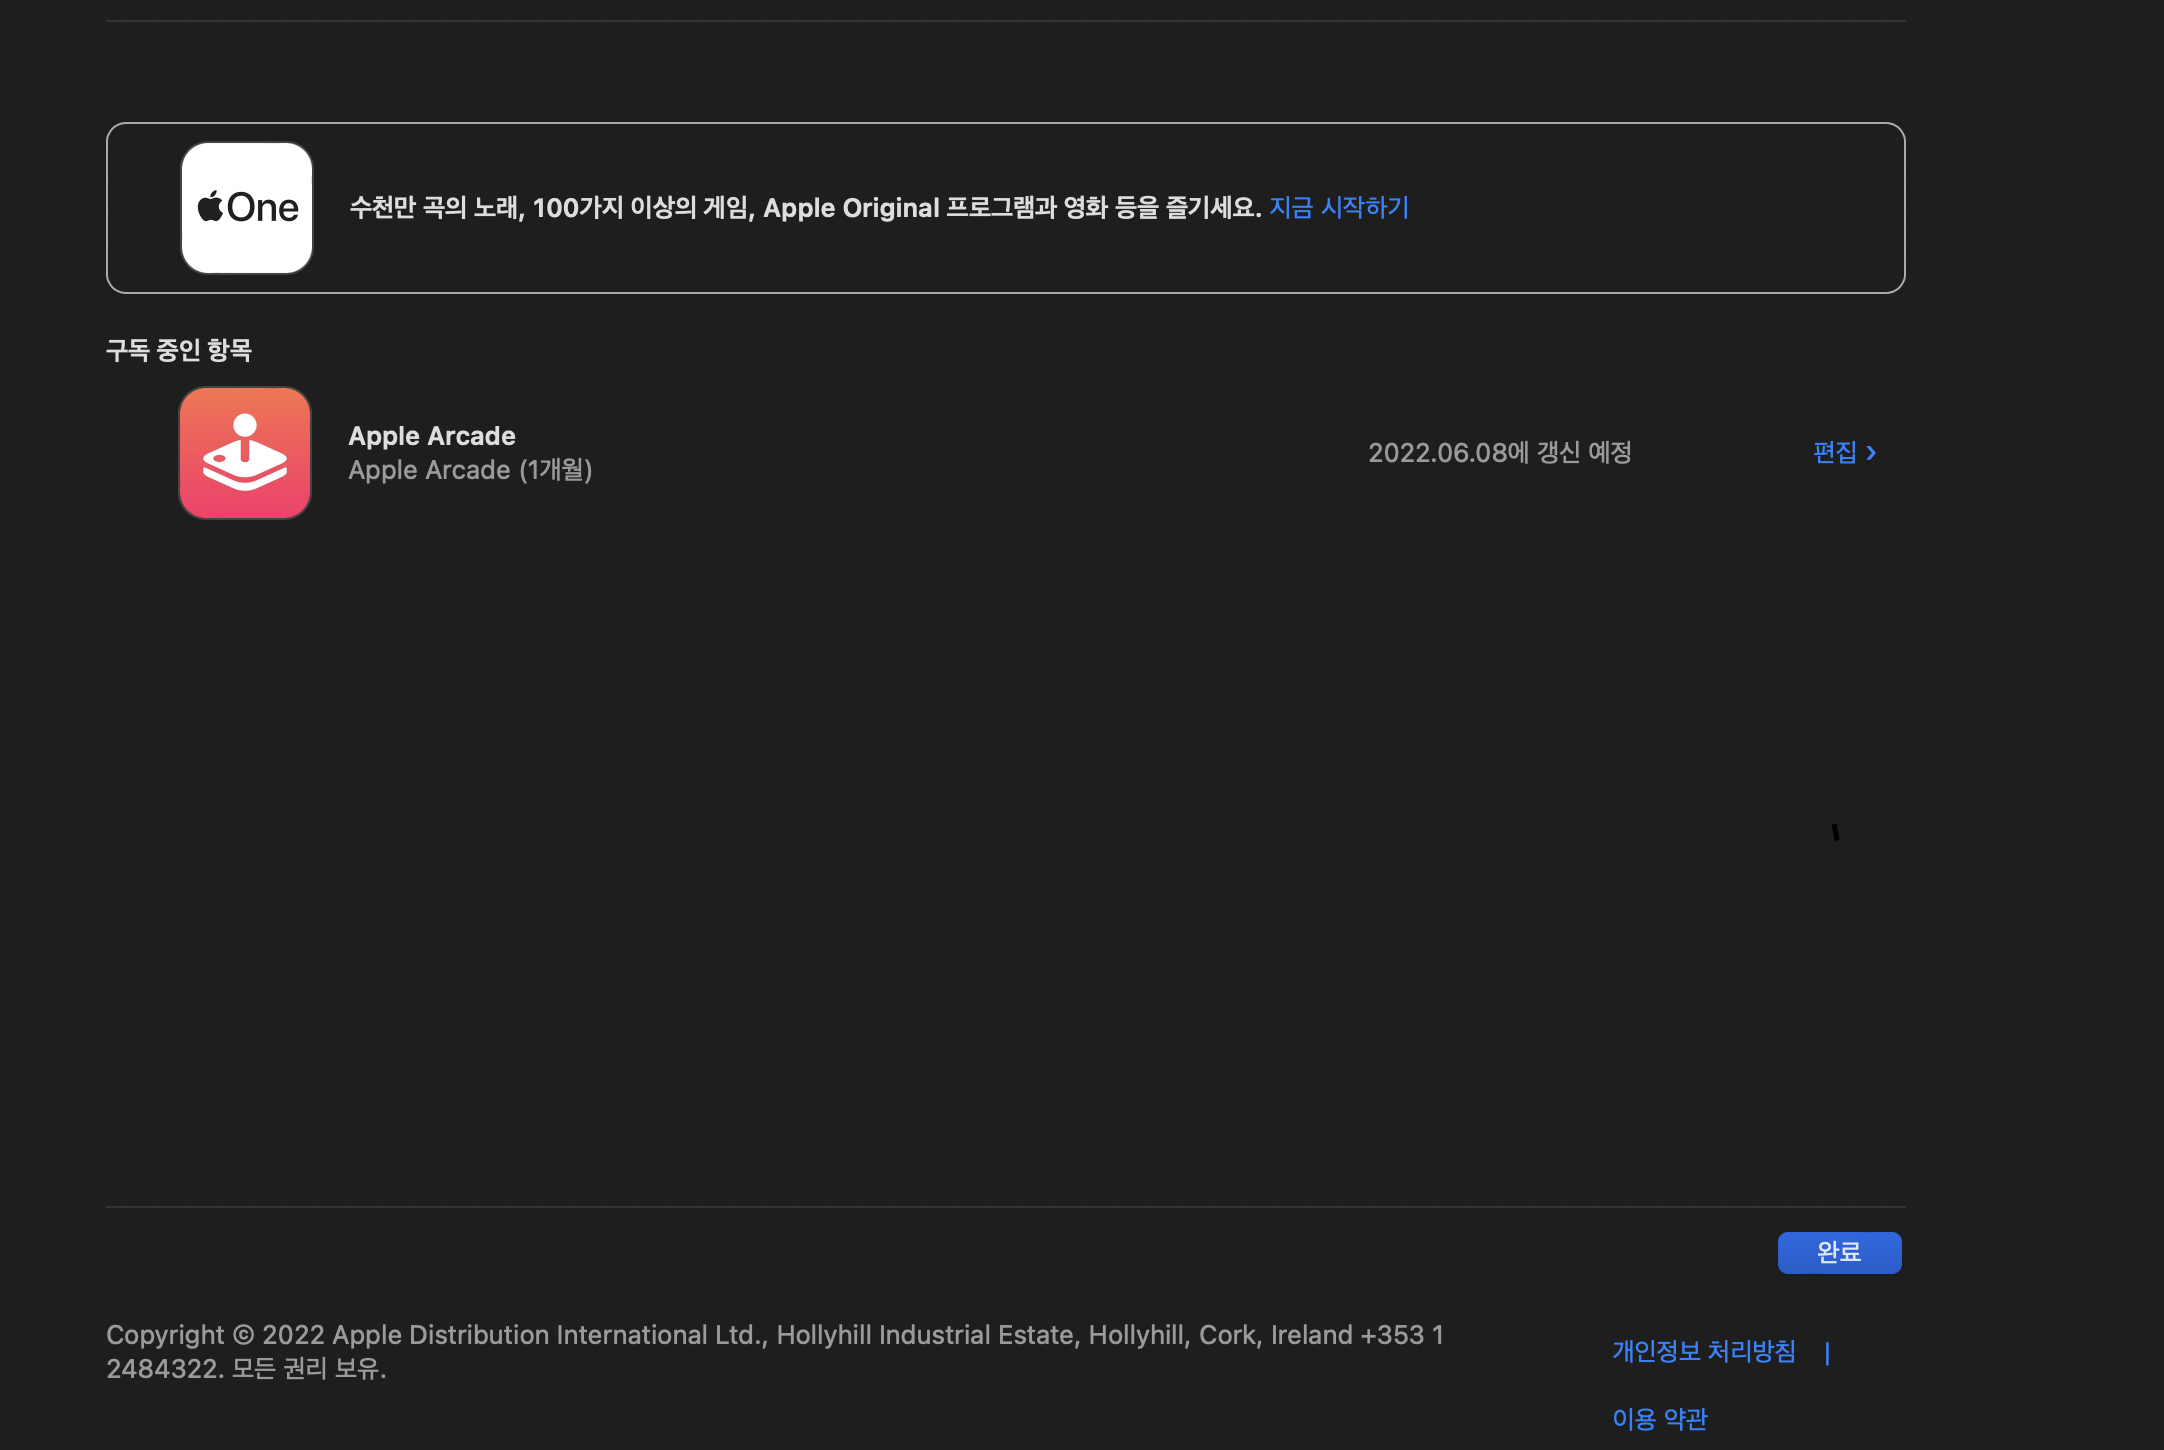The height and width of the screenshot is (1450, 2164).
Task: Open the 개인정보 처리방침 link
Action: click(x=1703, y=1351)
